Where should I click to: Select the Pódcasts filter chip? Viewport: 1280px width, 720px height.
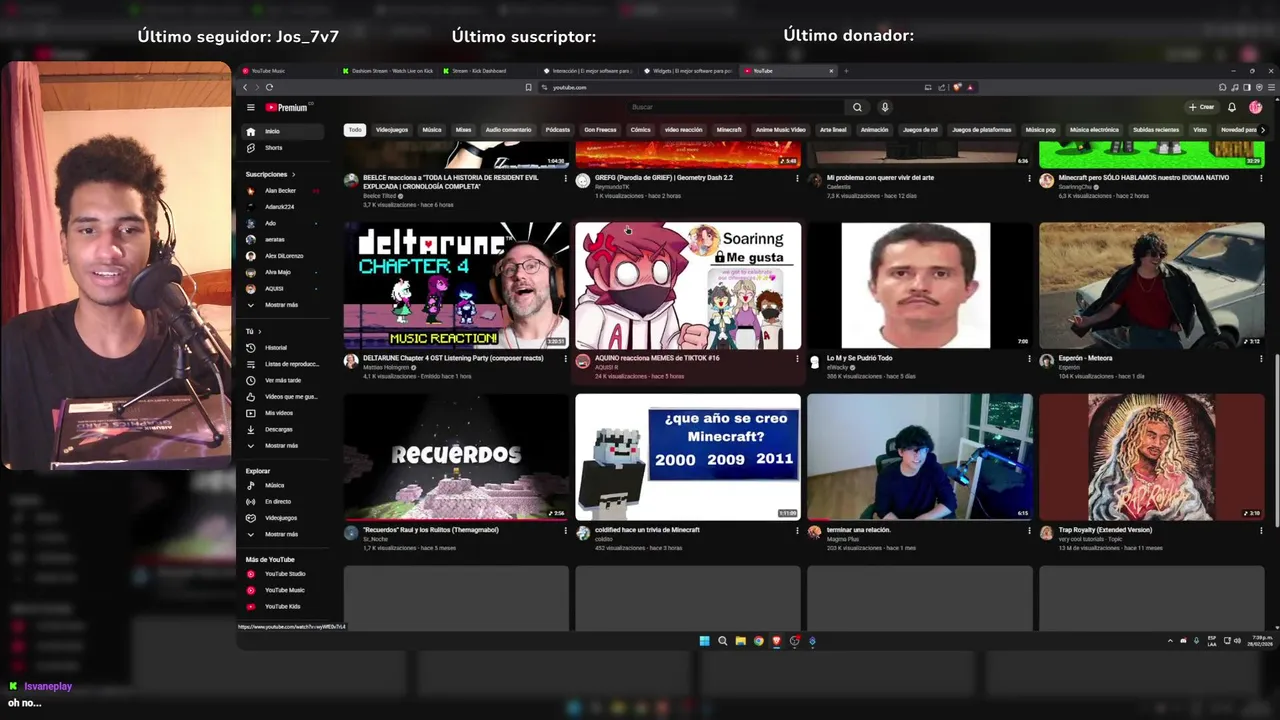point(558,130)
